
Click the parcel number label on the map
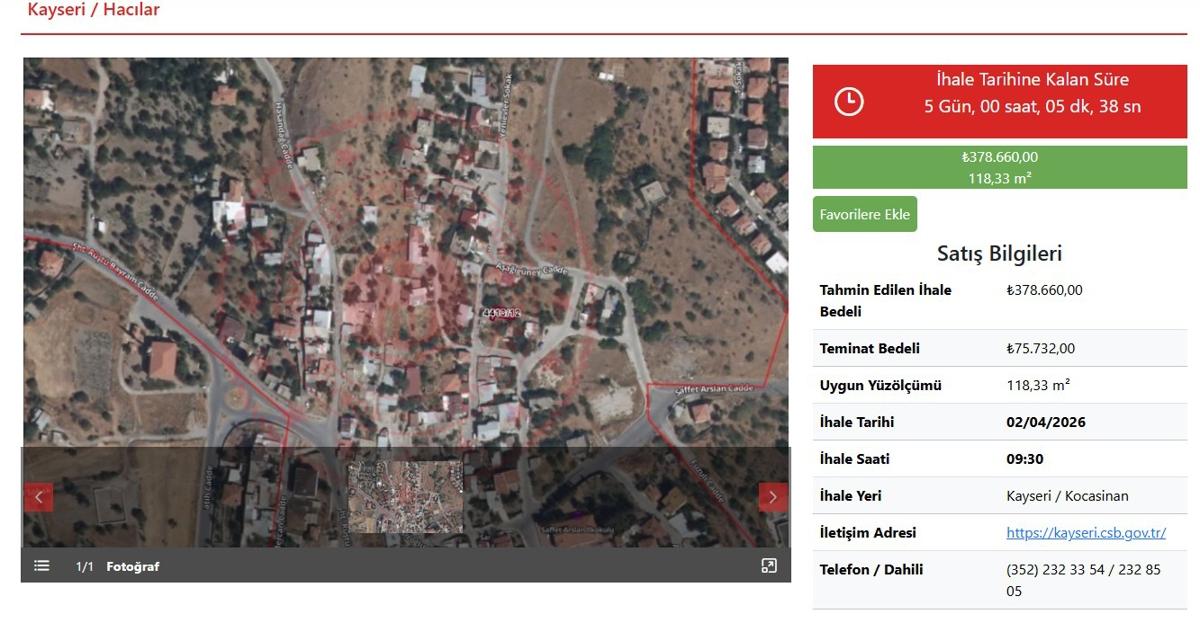(501, 313)
